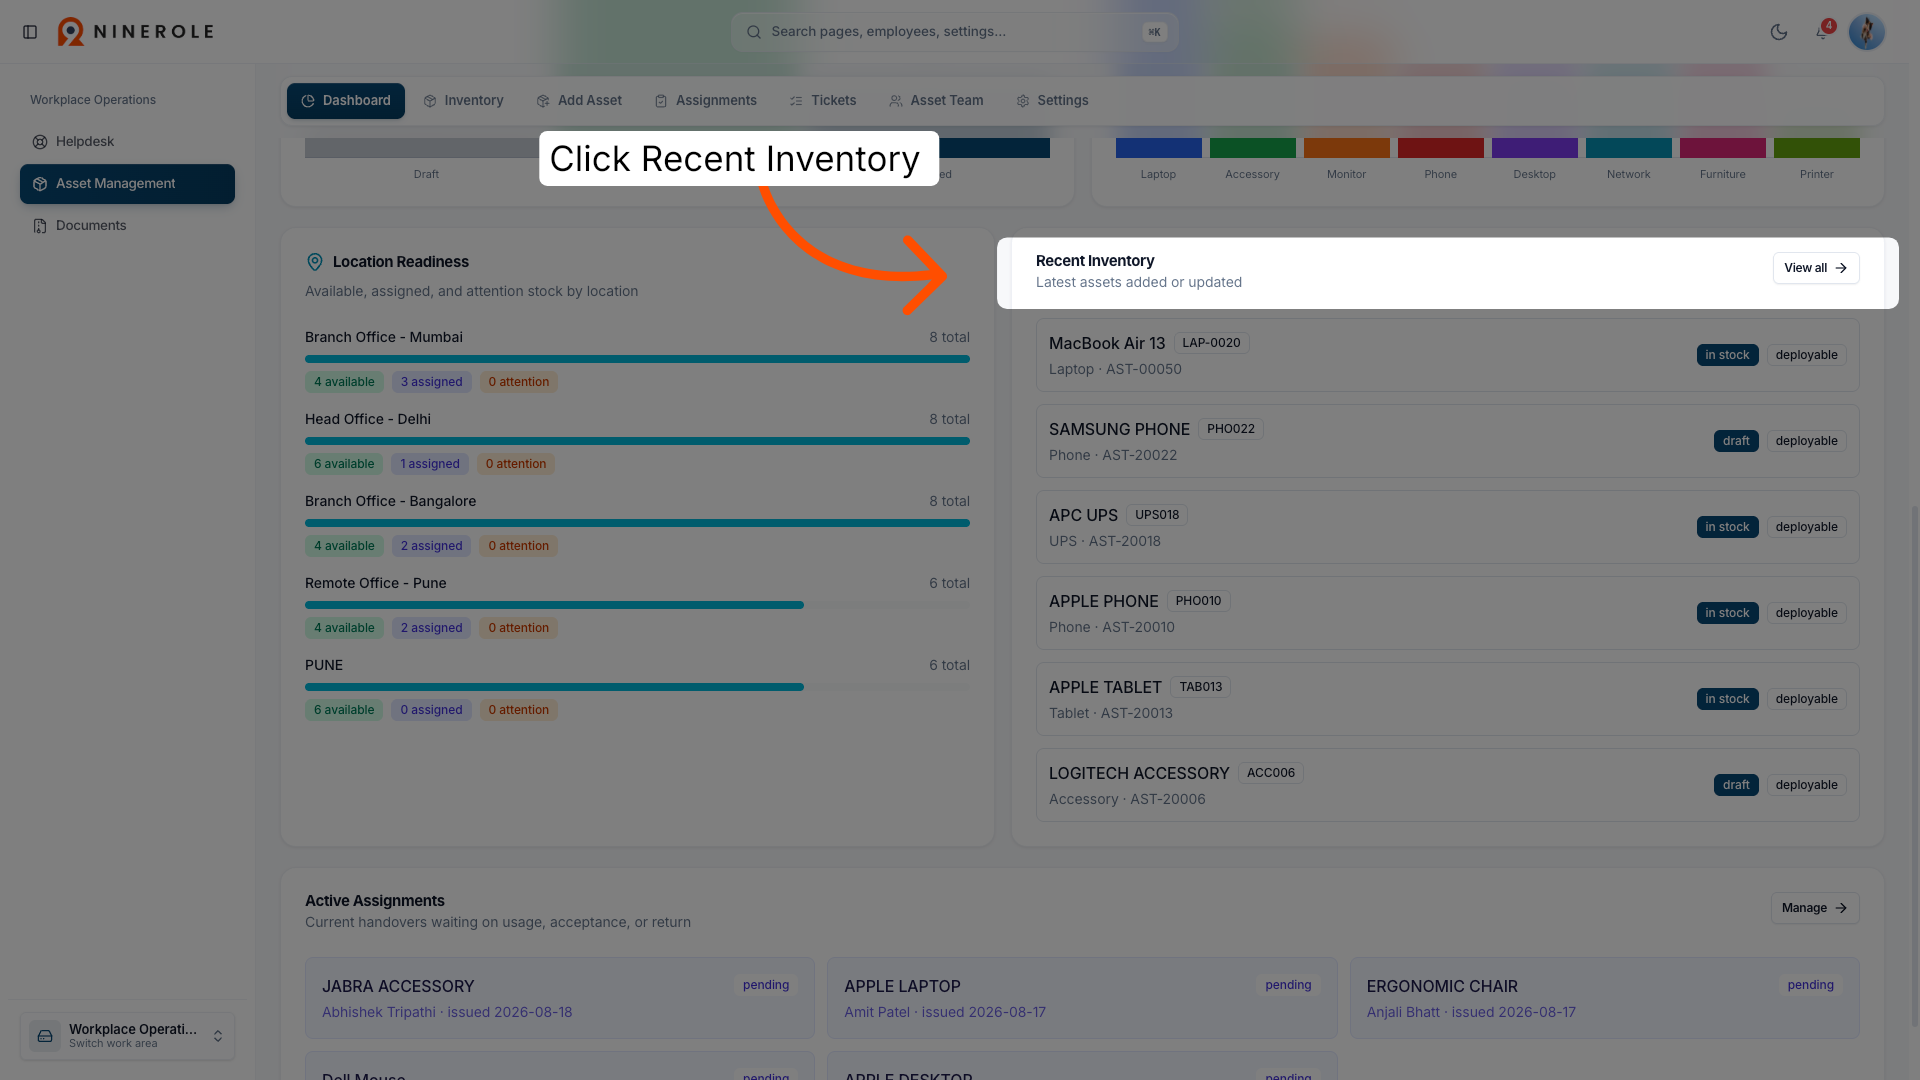Image resolution: width=1920 pixels, height=1080 pixels.
Task: Click the LOGITECH ACCESSORY draft badge
Action: (x=1736, y=785)
